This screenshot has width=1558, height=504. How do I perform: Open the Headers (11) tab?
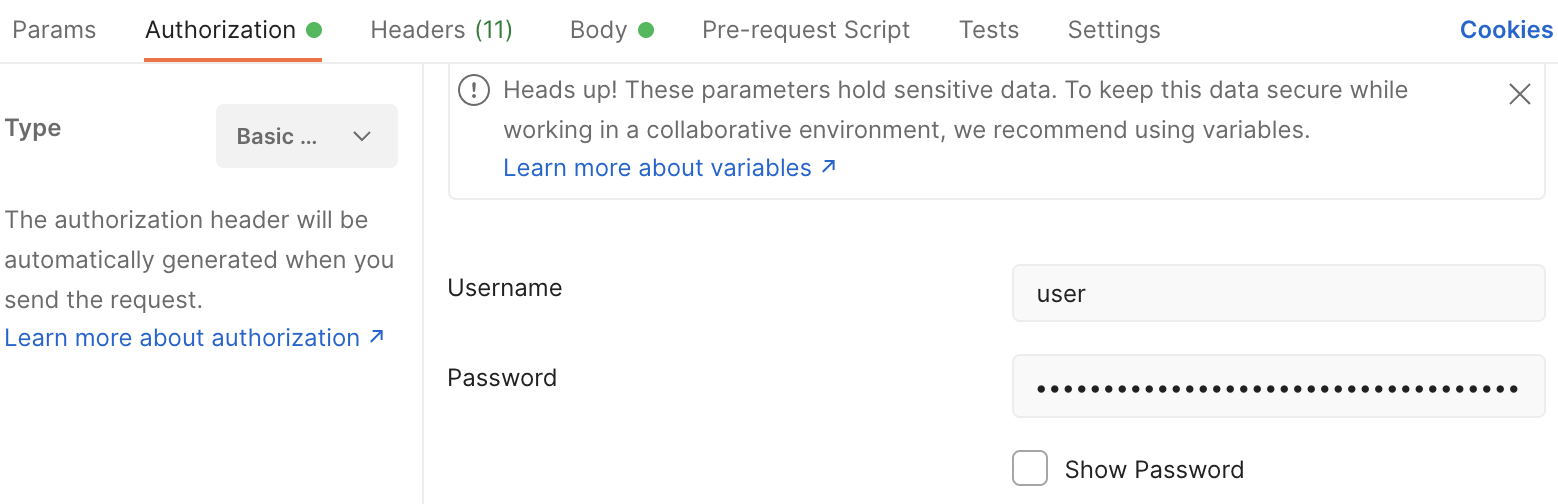[x=441, y=30]
